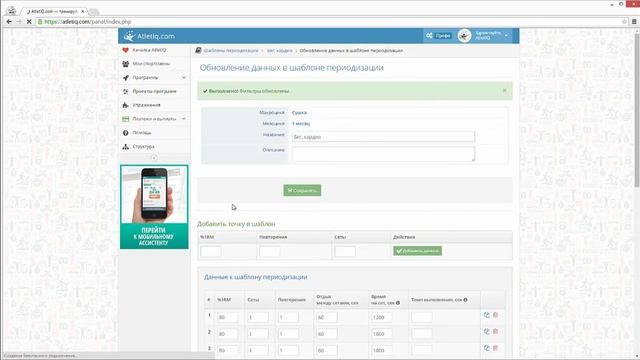Click row 1 Отдых input showing 60

click(327, 317)
